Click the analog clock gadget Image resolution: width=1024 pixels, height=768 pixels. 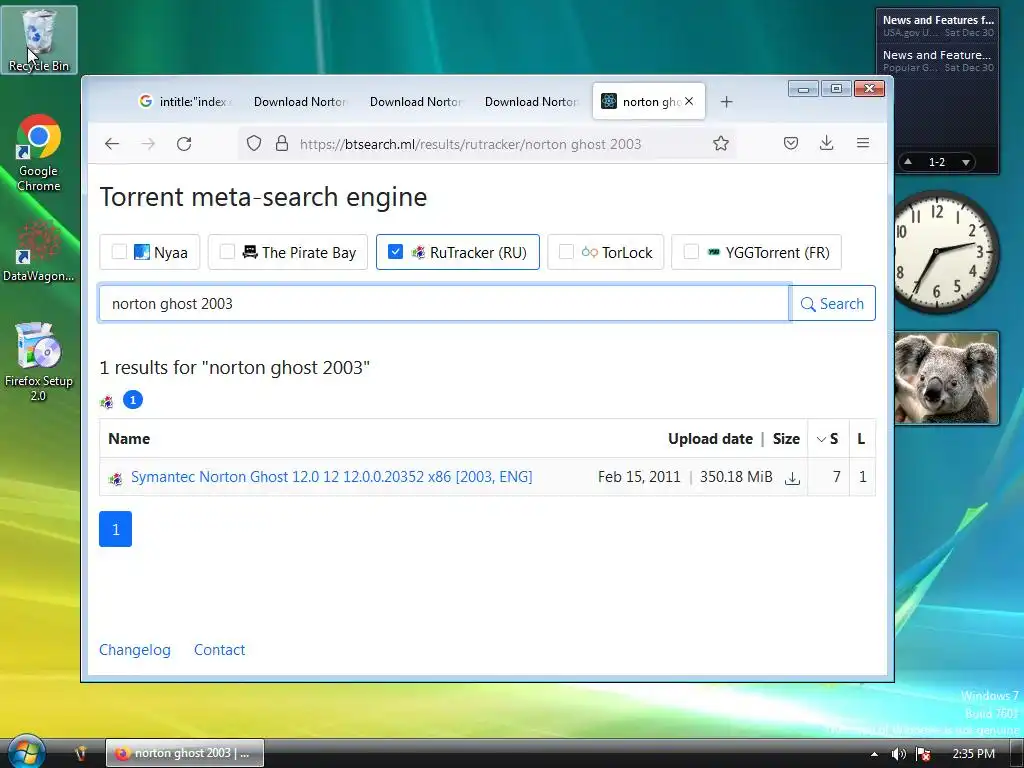click(x=946, y=251)
